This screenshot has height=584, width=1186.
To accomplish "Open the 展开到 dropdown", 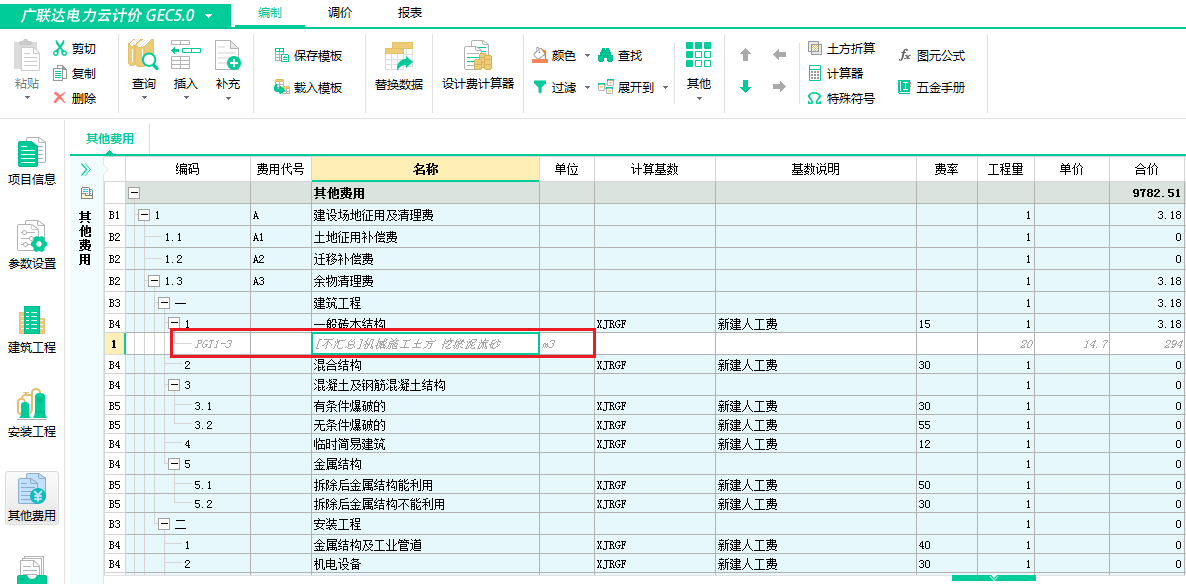I will [666, 88].
